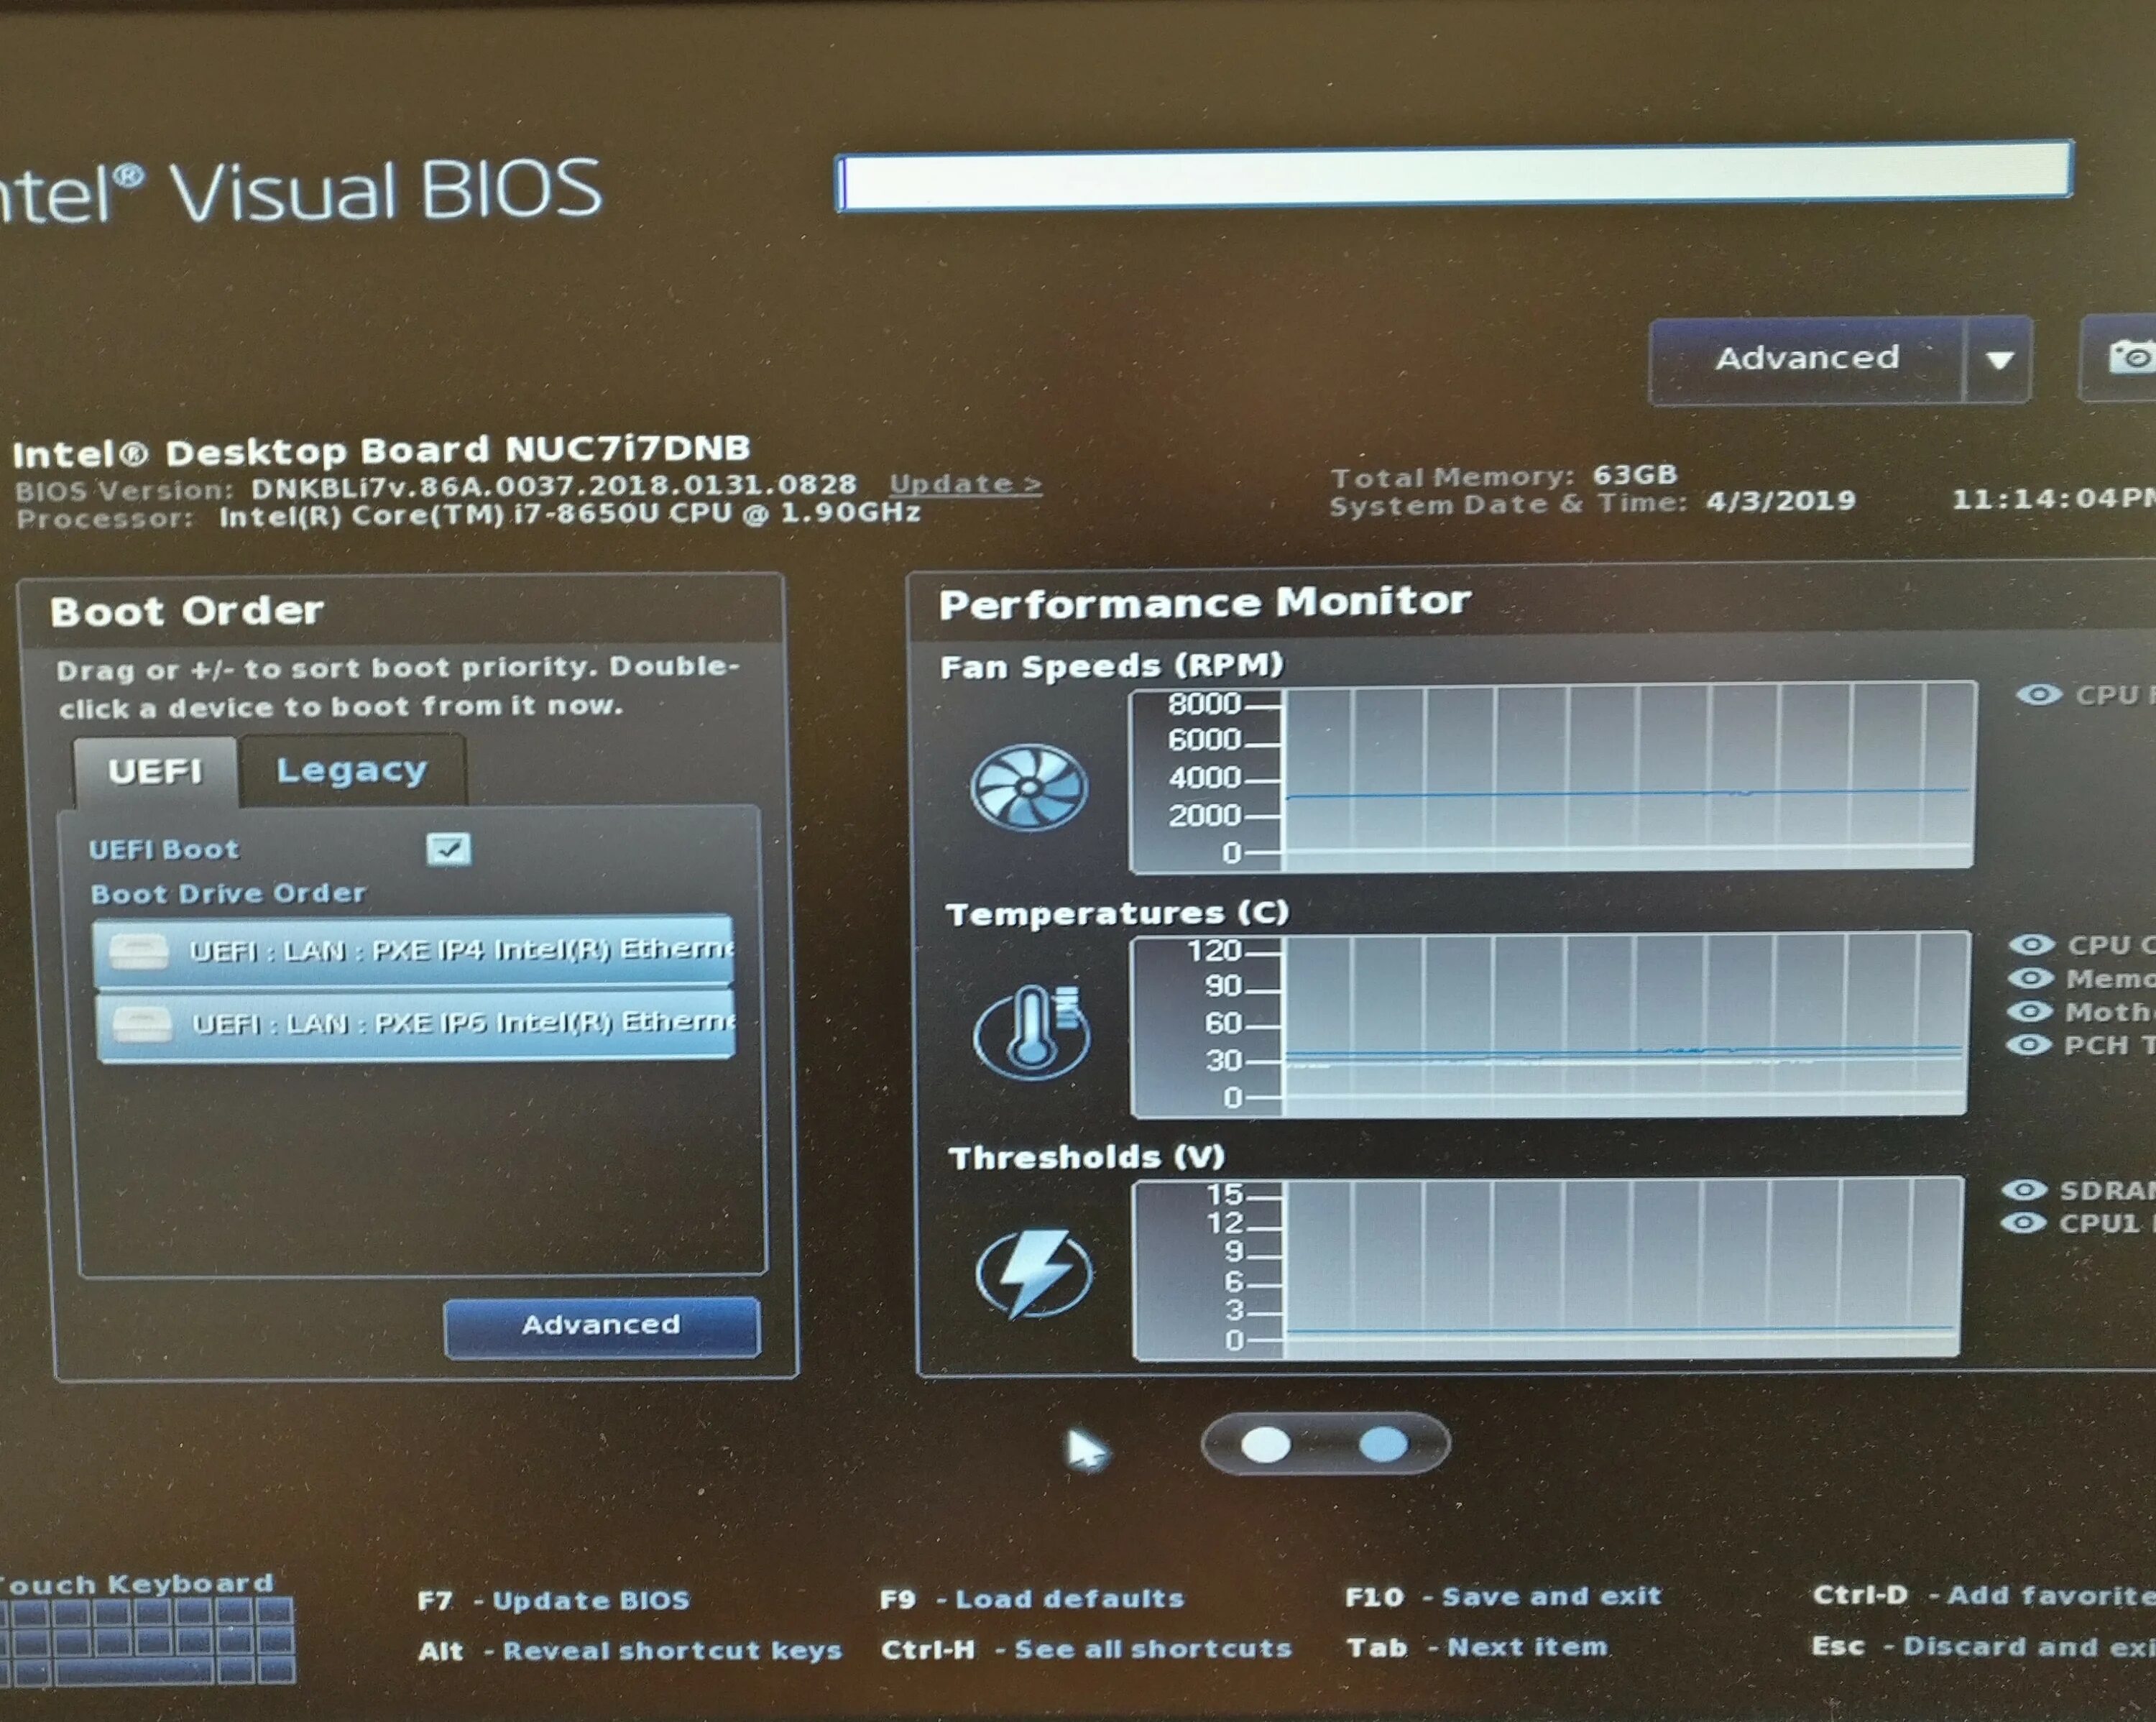
Task: Select the second page indicator dot
Action: (1383, 1443)
